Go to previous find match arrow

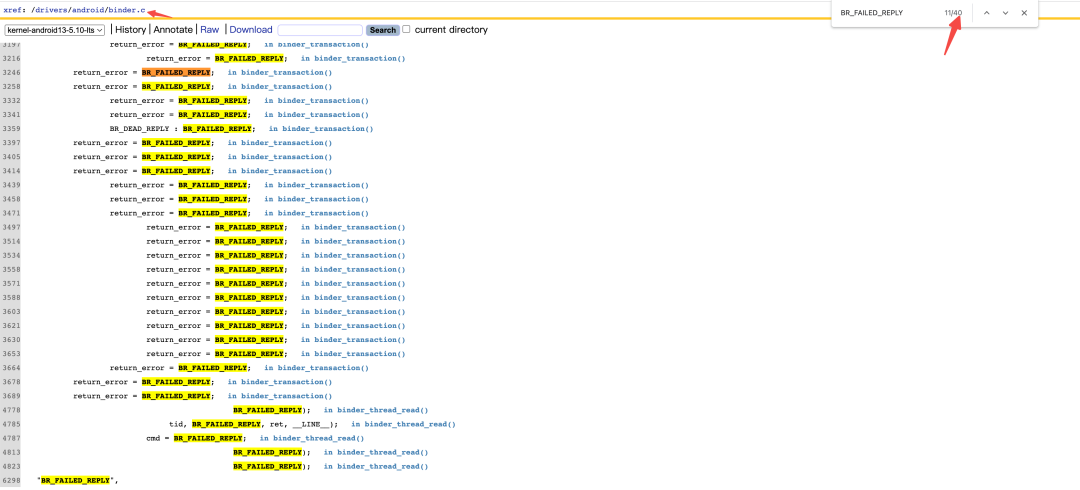[x=986, y=13]
